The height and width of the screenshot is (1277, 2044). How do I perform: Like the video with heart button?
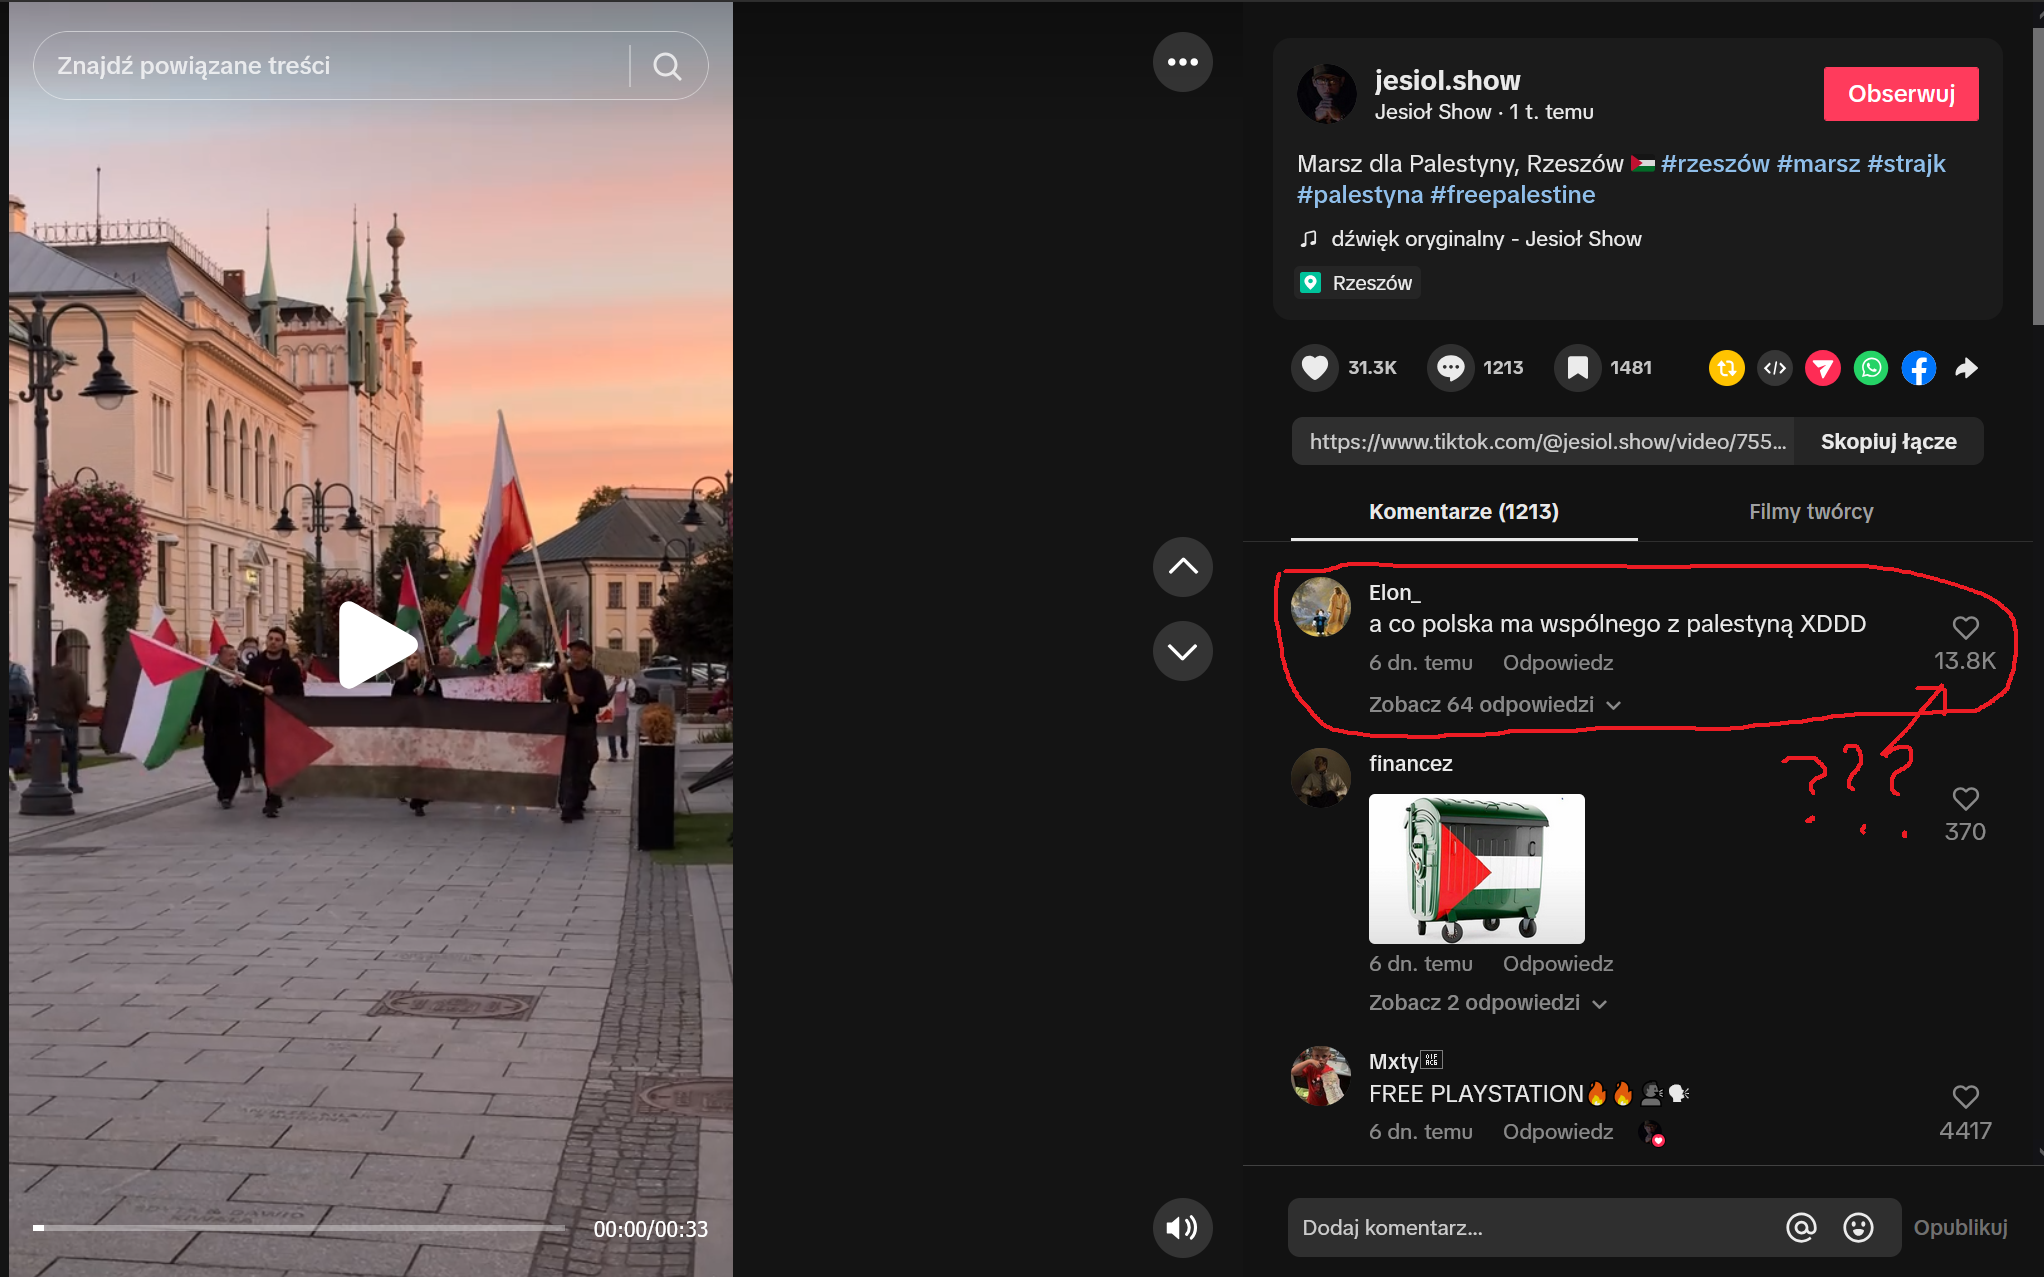pyautogui.click(x=1315, y=368)
